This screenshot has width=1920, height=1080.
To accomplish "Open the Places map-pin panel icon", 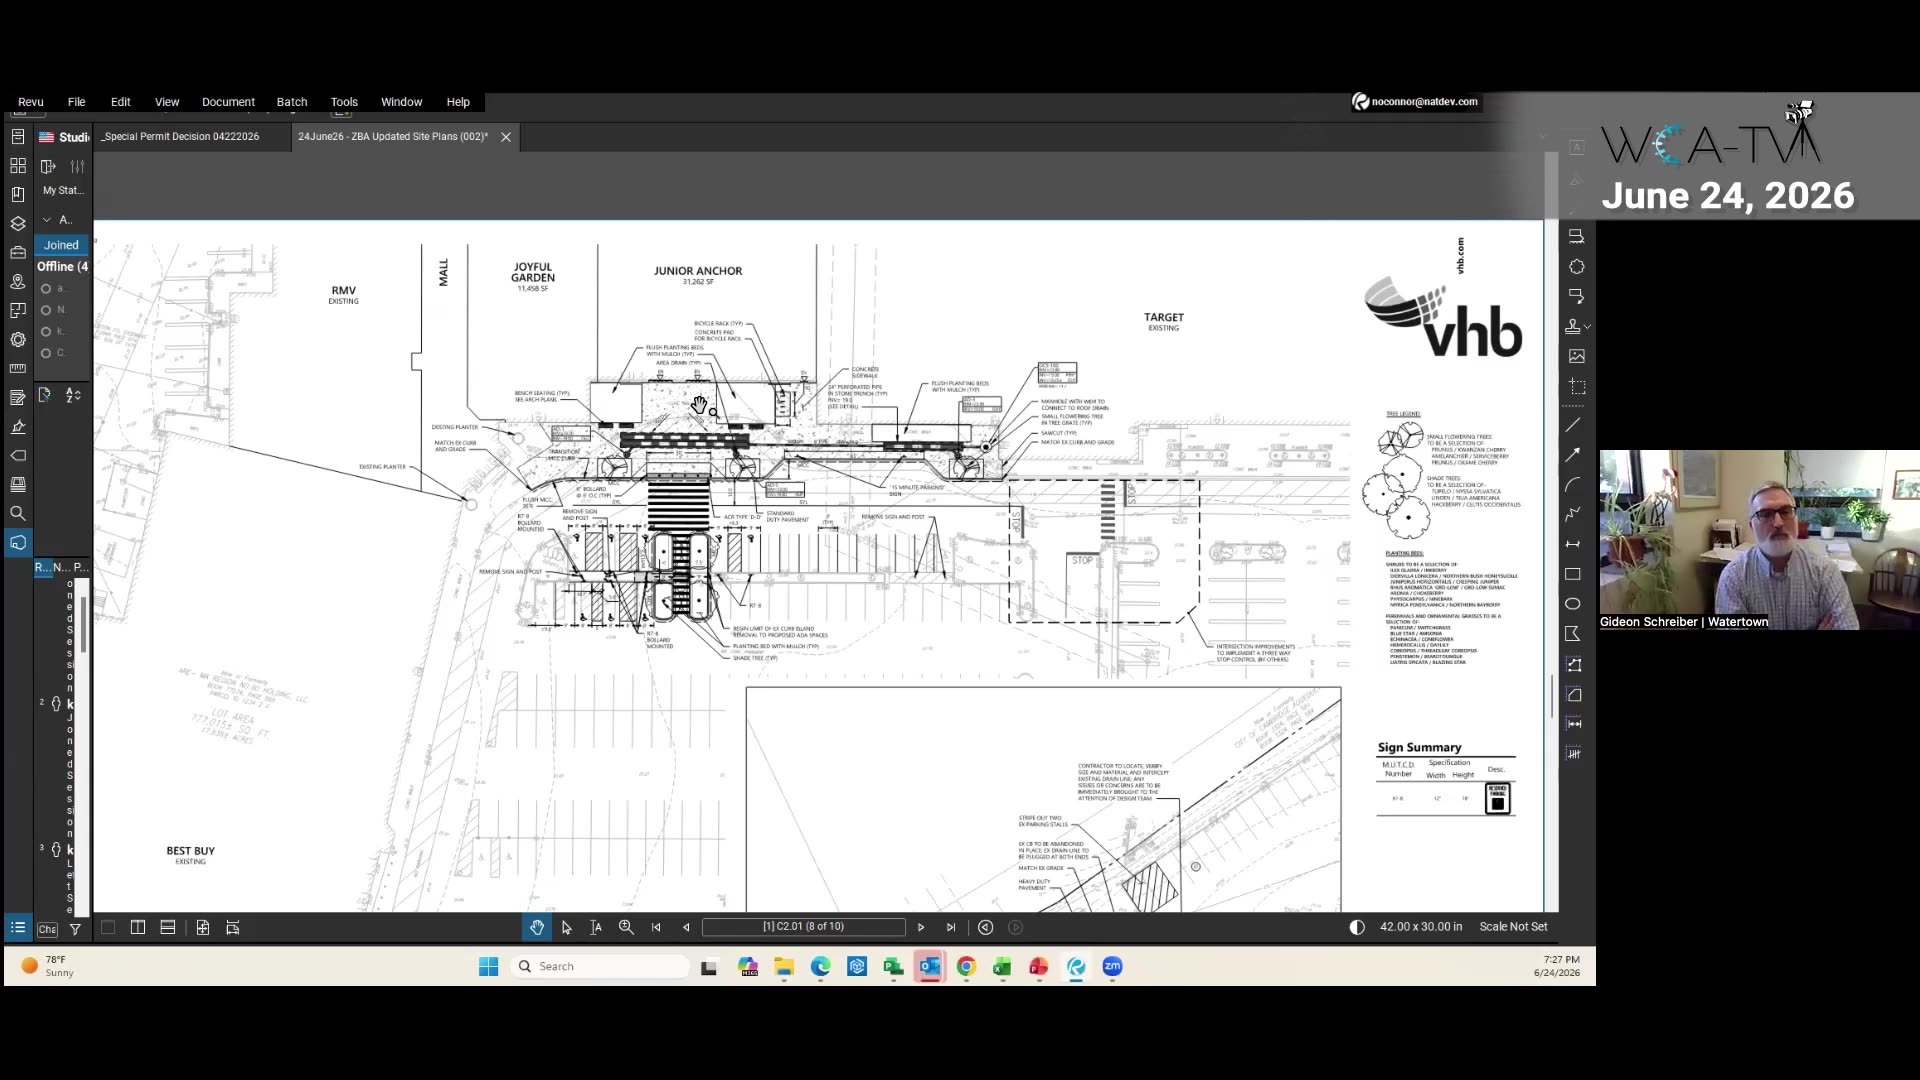I will 18,281.
